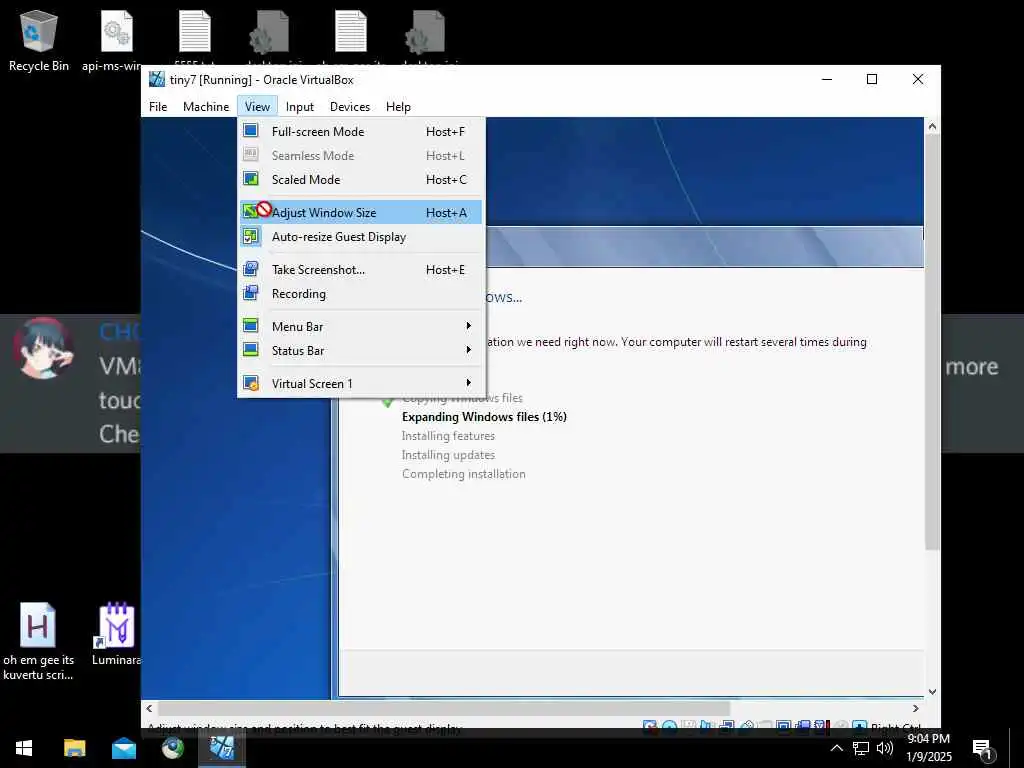This screenshot has height=768, width=1024.
Task: Choose Full-screen Mode from View menu
Action: coord(360,131)
